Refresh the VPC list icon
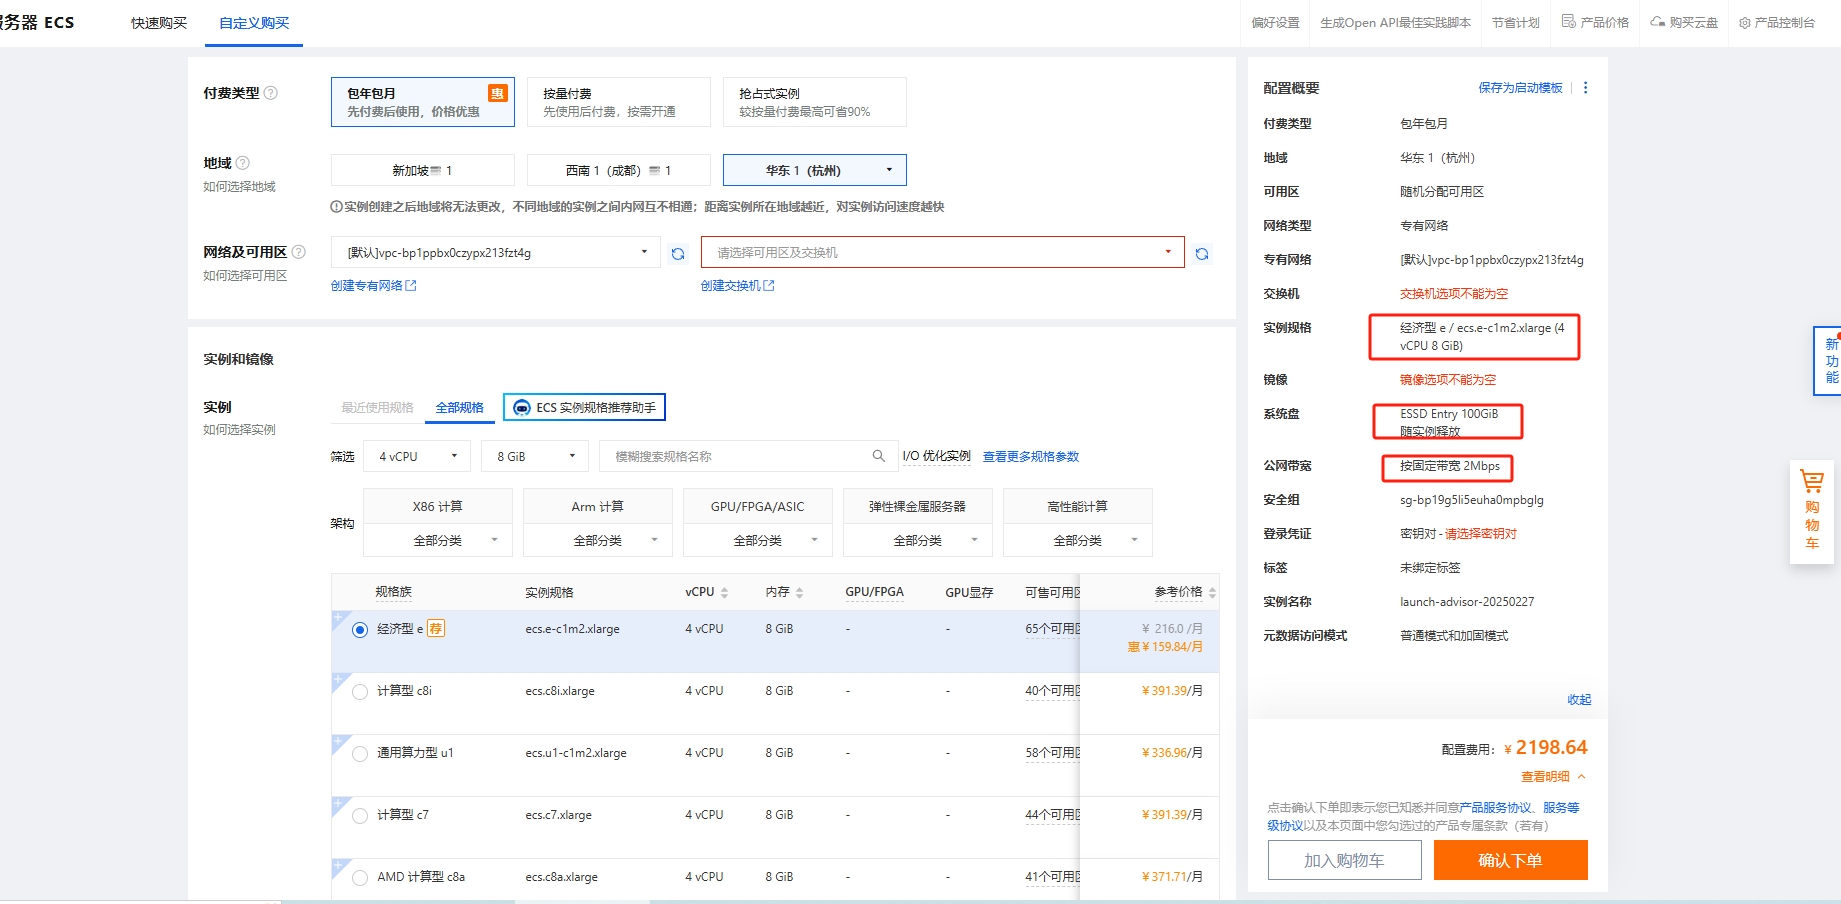The width and height of the screenshot is (1841, 904). click(x=678, y=254)
